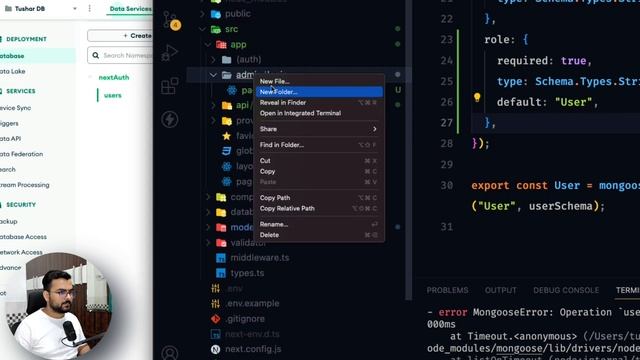Click the middleware.ts TypeScript file icon

pos(221,258)
